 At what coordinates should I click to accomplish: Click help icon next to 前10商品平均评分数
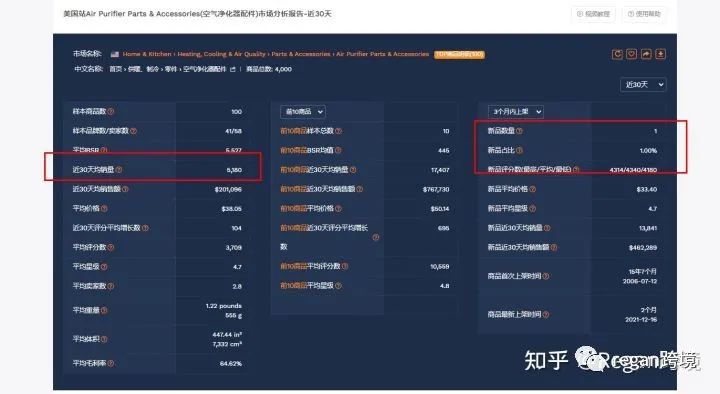(345, 266)
